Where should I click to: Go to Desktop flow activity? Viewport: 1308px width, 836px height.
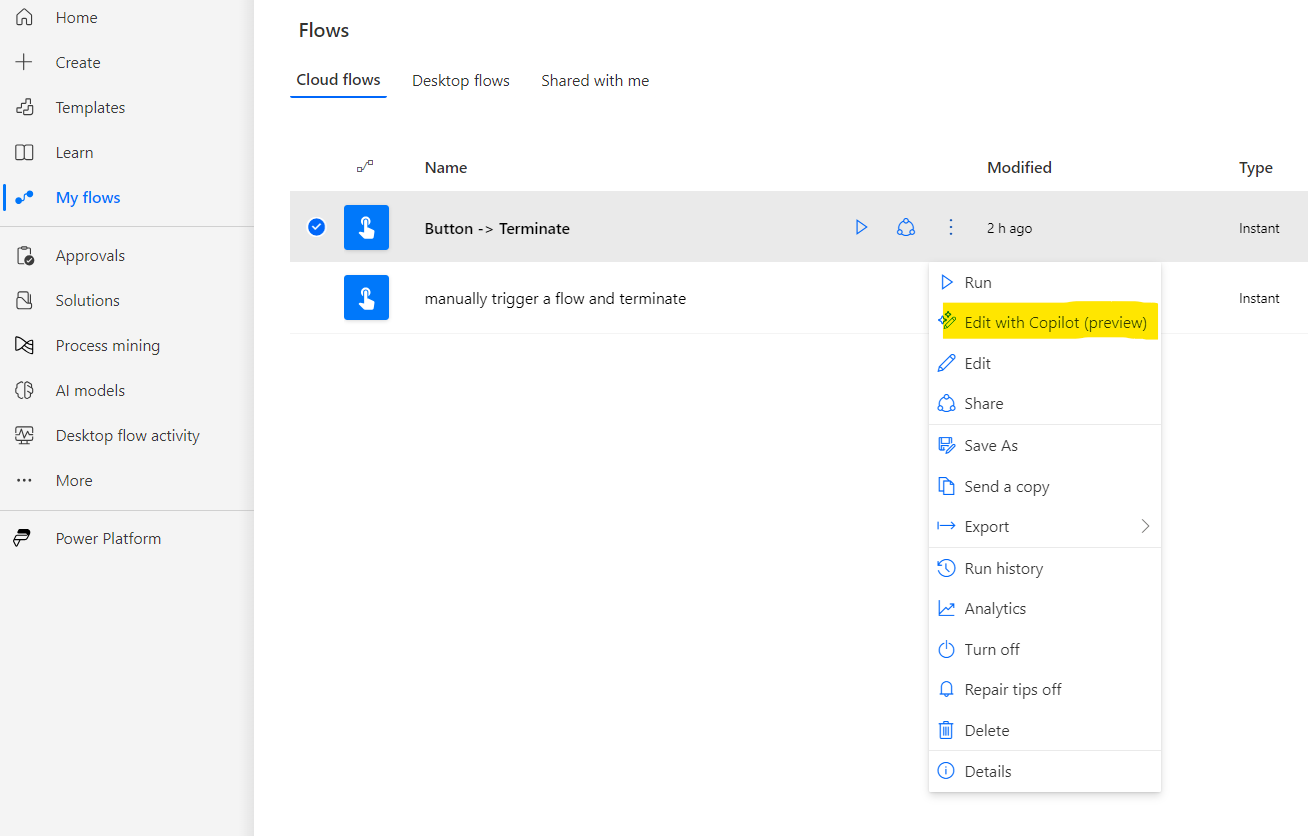coord(127,436)
